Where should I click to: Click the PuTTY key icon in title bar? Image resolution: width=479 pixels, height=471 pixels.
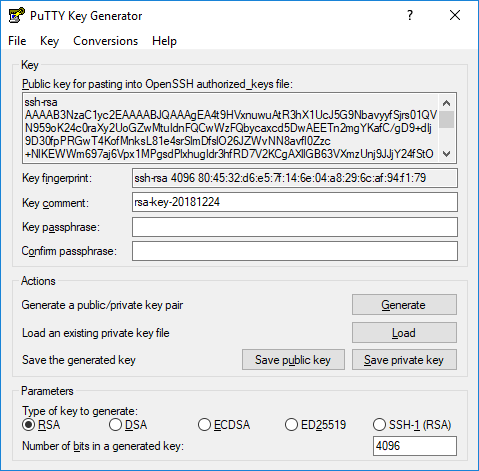point(16,15)
